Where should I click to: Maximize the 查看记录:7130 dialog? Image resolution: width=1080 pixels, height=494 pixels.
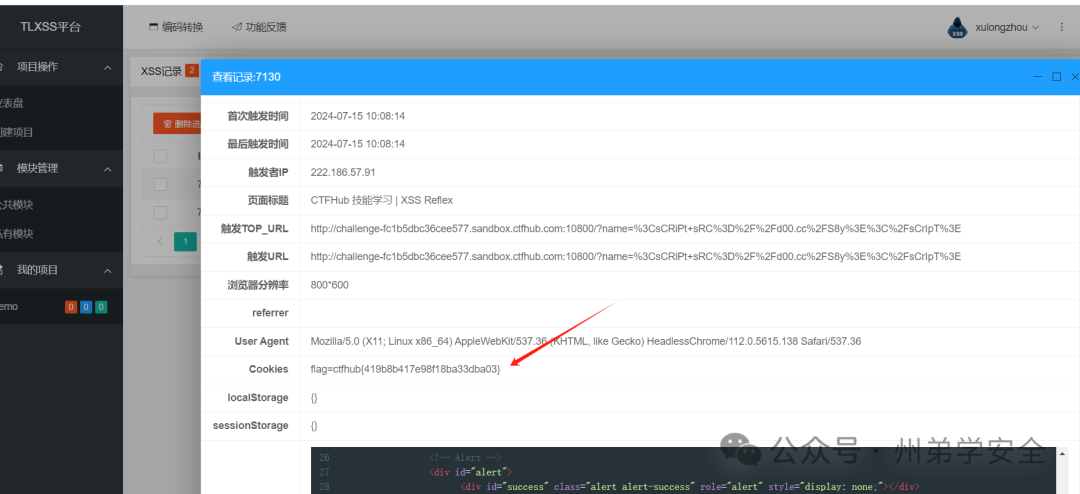[1057, 77]
